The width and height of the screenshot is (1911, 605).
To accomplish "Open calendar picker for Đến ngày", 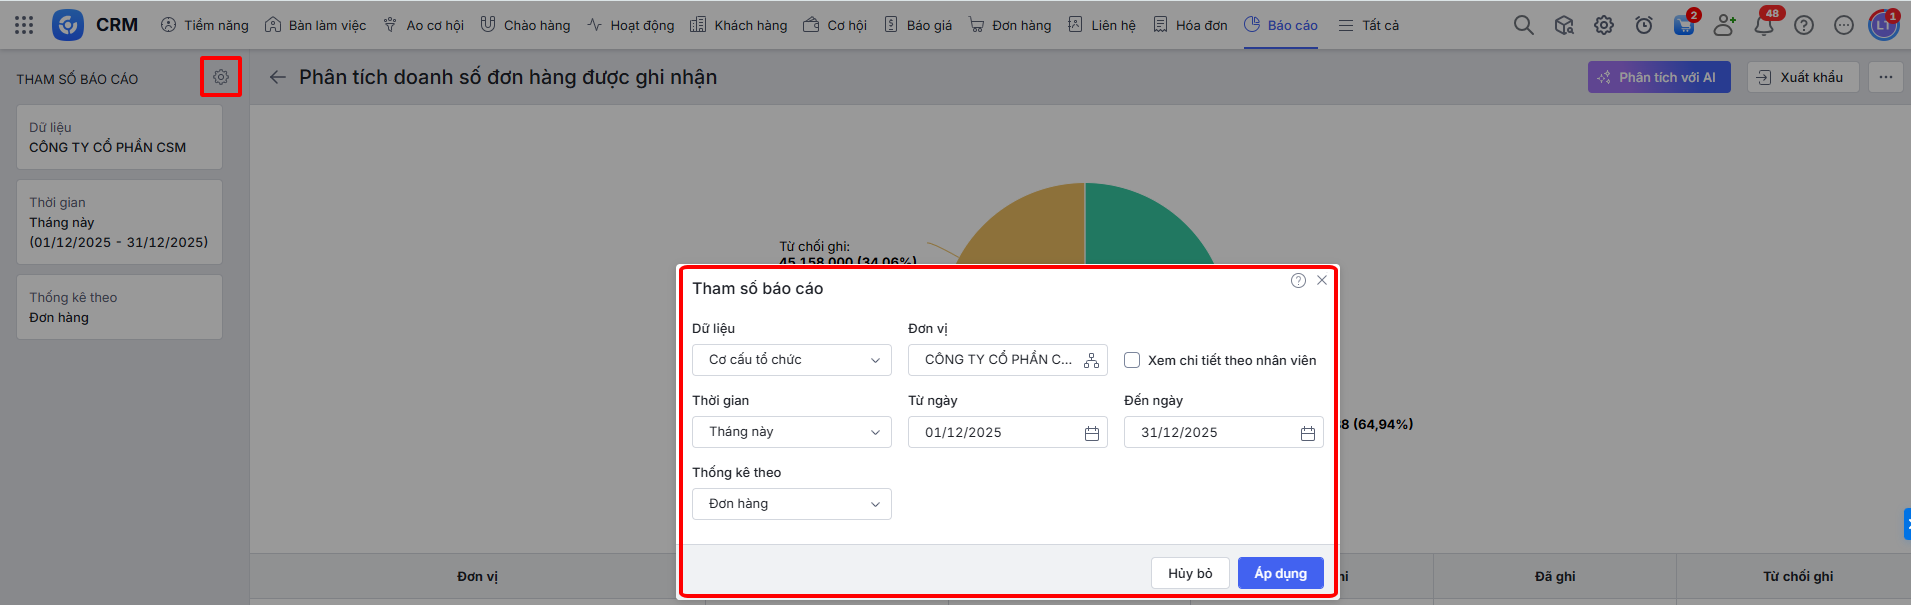I will coord(1307,433).
